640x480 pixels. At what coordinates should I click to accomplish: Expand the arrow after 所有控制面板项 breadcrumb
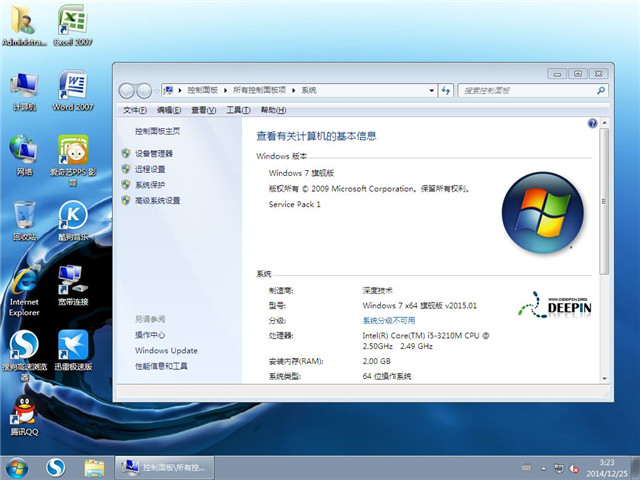[293, 90]
